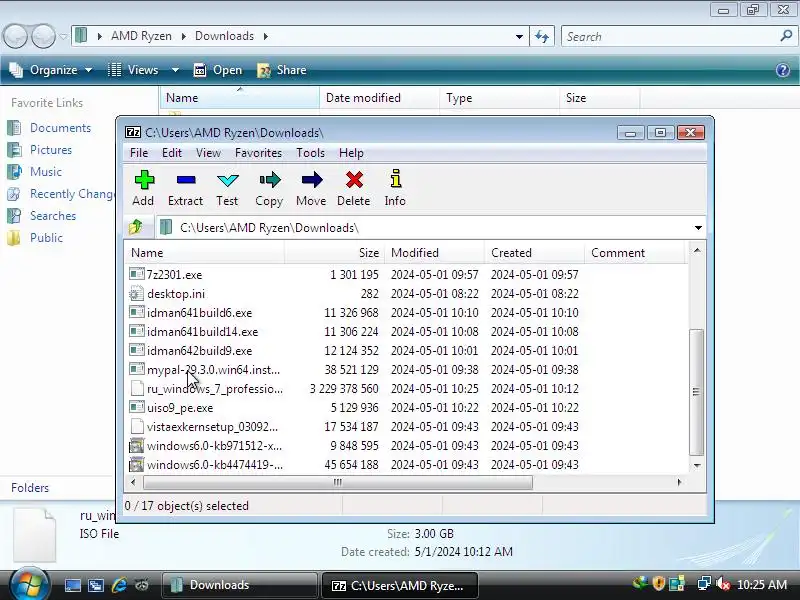
Task: Click the 7-Zip taskbar button
Action: (x=400, y=585)
